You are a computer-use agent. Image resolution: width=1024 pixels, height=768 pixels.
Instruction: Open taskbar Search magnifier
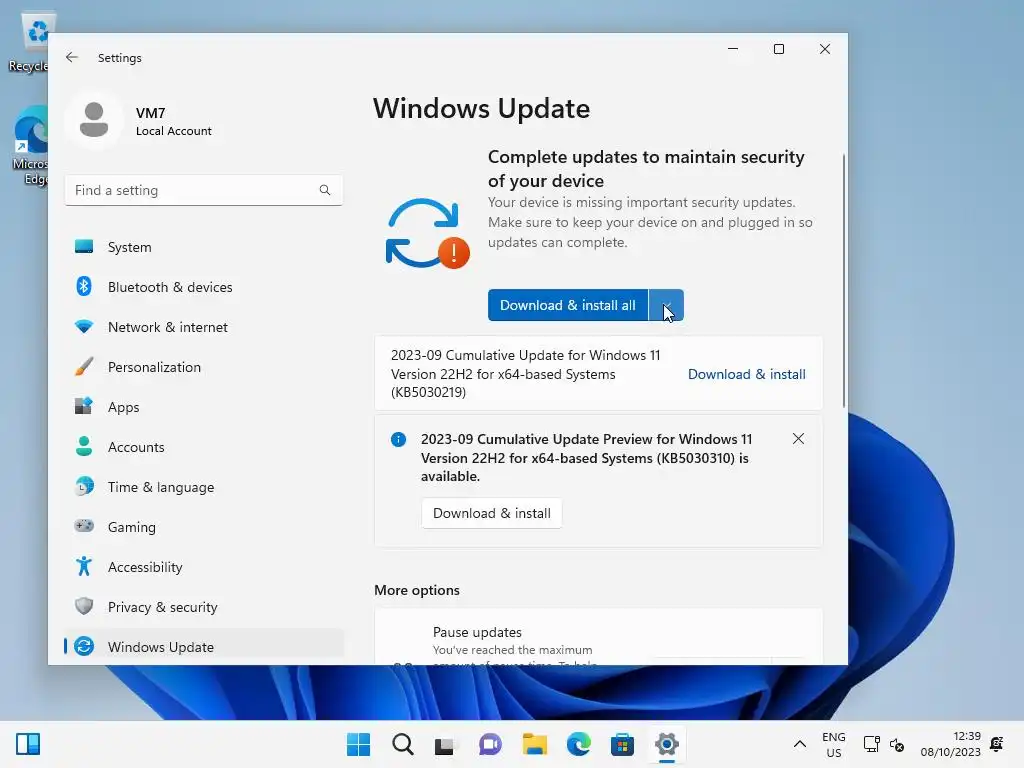[402, 744]
